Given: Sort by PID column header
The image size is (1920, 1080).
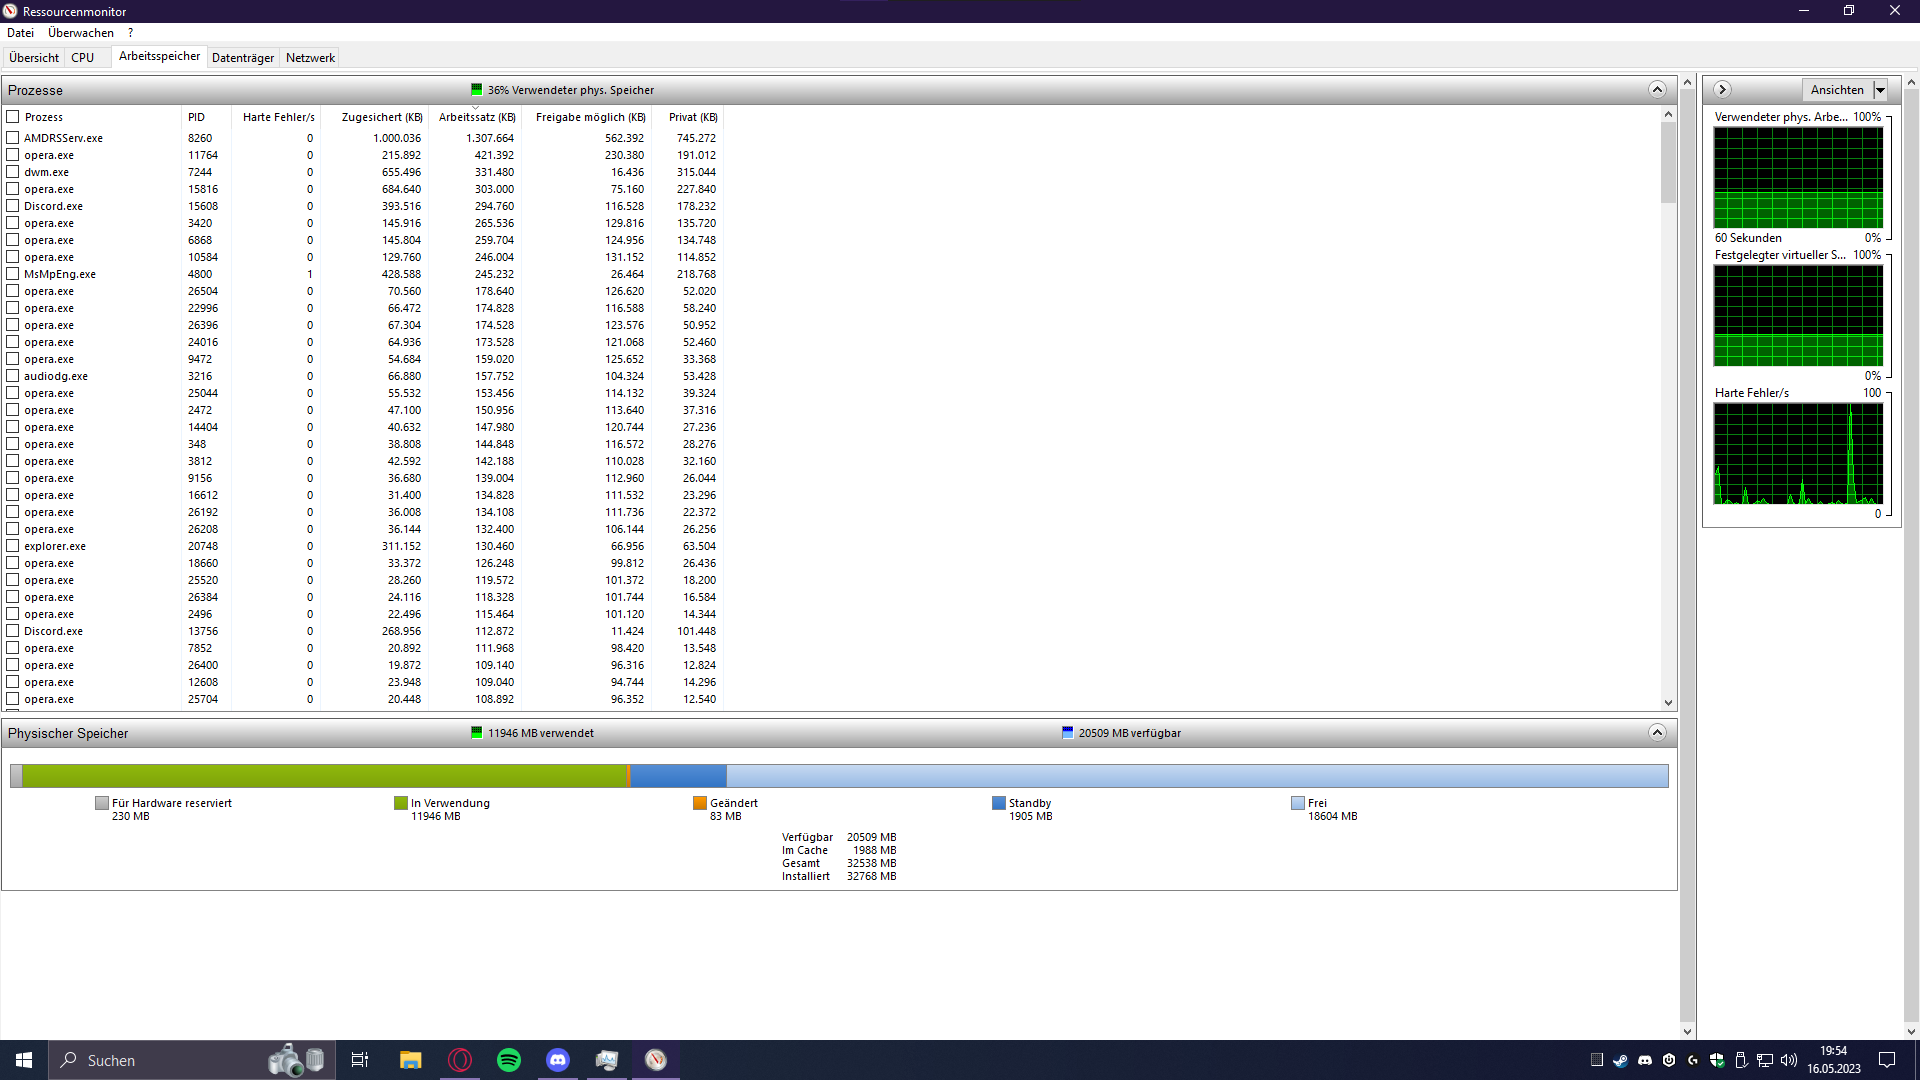Looking at the screenshot, I should pos(206,117).
